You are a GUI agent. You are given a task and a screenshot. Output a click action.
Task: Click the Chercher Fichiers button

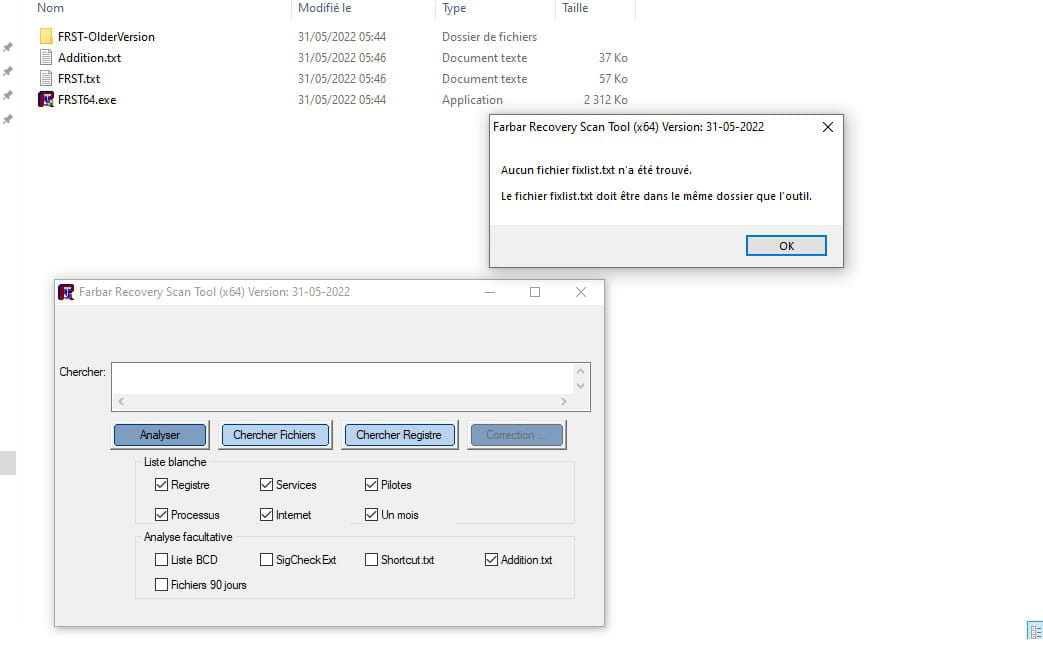(275, 435)
